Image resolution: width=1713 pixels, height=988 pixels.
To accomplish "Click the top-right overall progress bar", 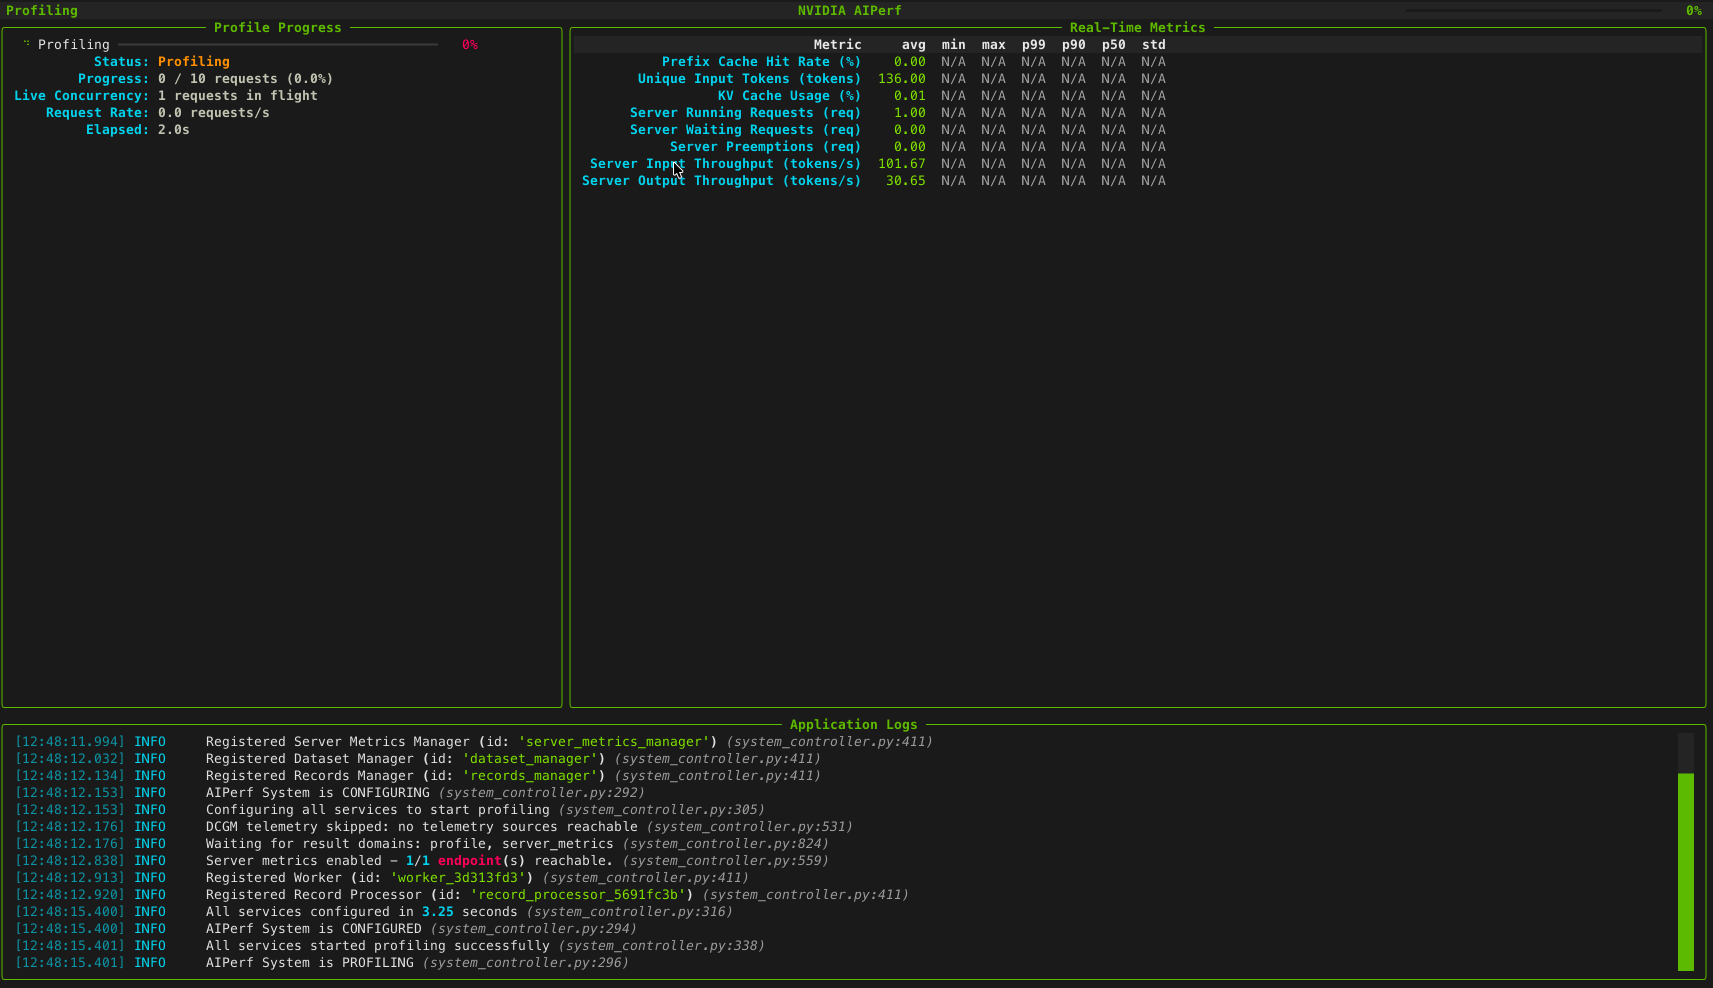I will click(x=1533, y=11).
